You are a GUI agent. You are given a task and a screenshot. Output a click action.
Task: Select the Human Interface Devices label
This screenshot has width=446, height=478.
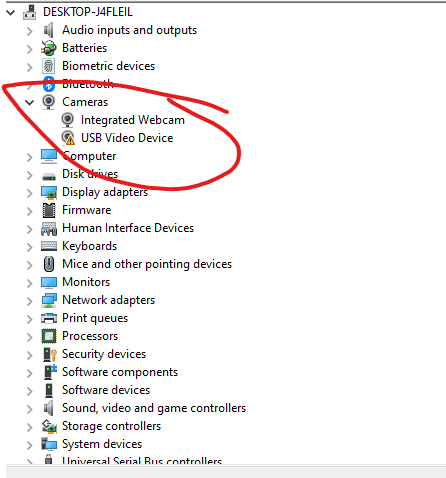[128, 228]
